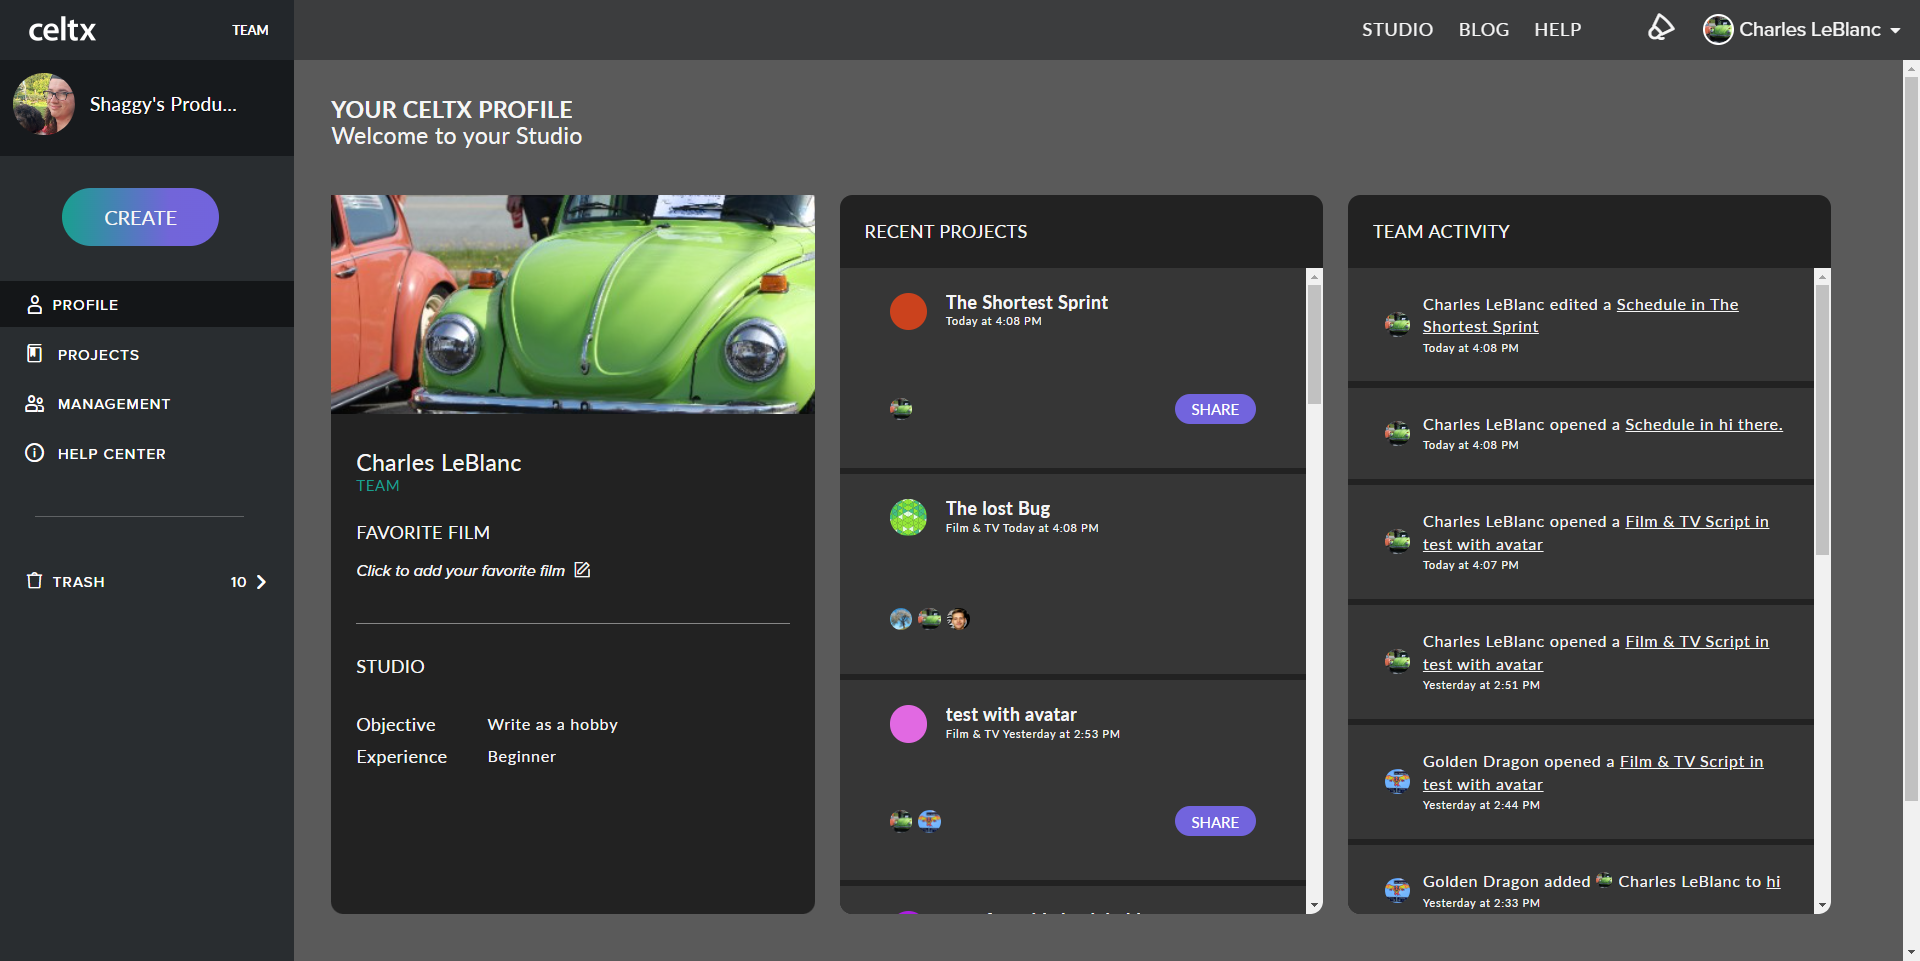Open The lost Bug project
Viewport: 1920px width, 961px height.
[x=998, y=508]
